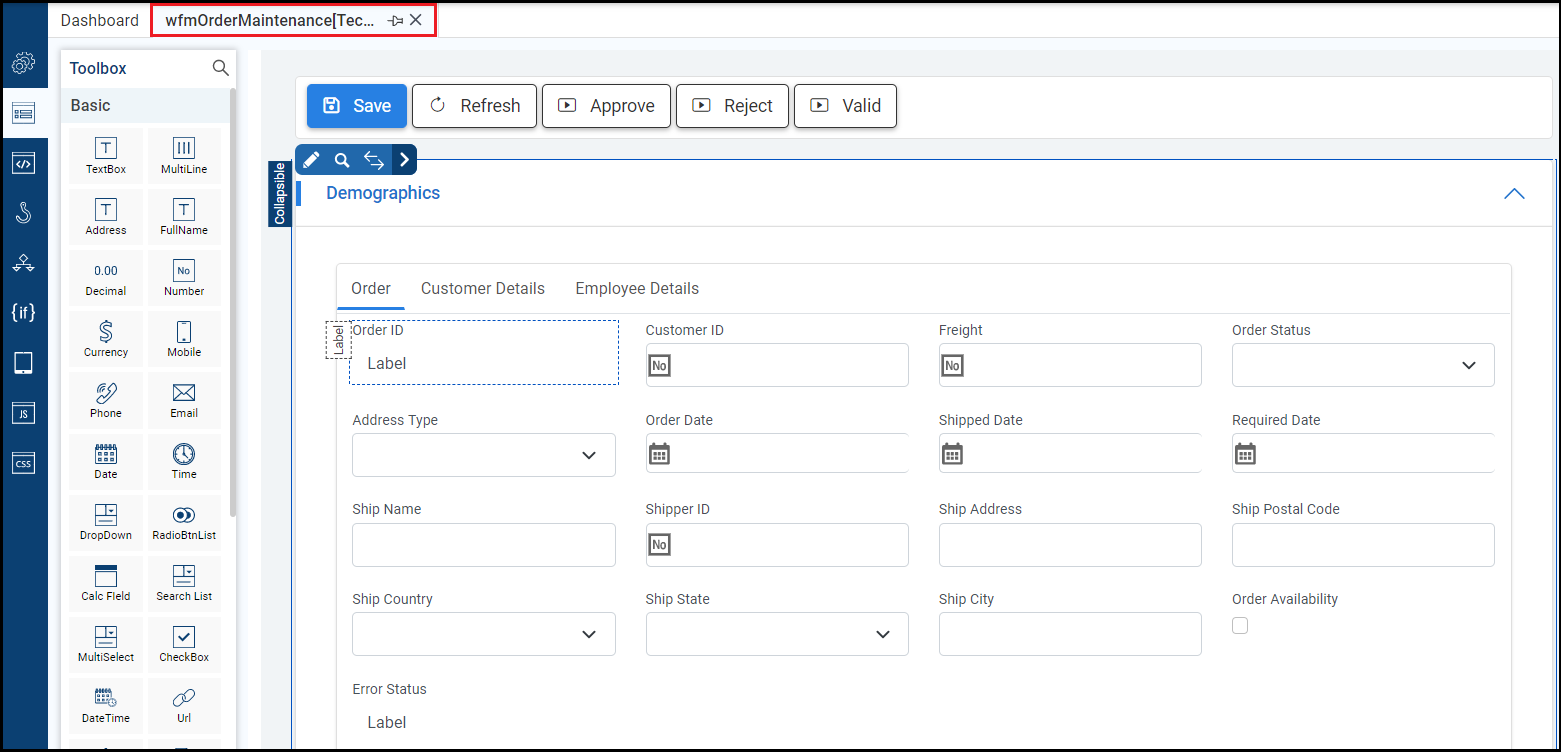Screen dimensions: 1561x752
Task: Choose the RadioBtnList toolbox control
Action: (x=184, y=522)
